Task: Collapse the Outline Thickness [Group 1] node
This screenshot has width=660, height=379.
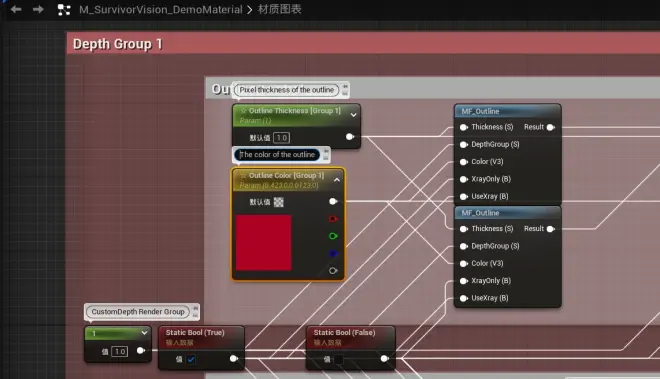Action: click(x=354, y=115)
